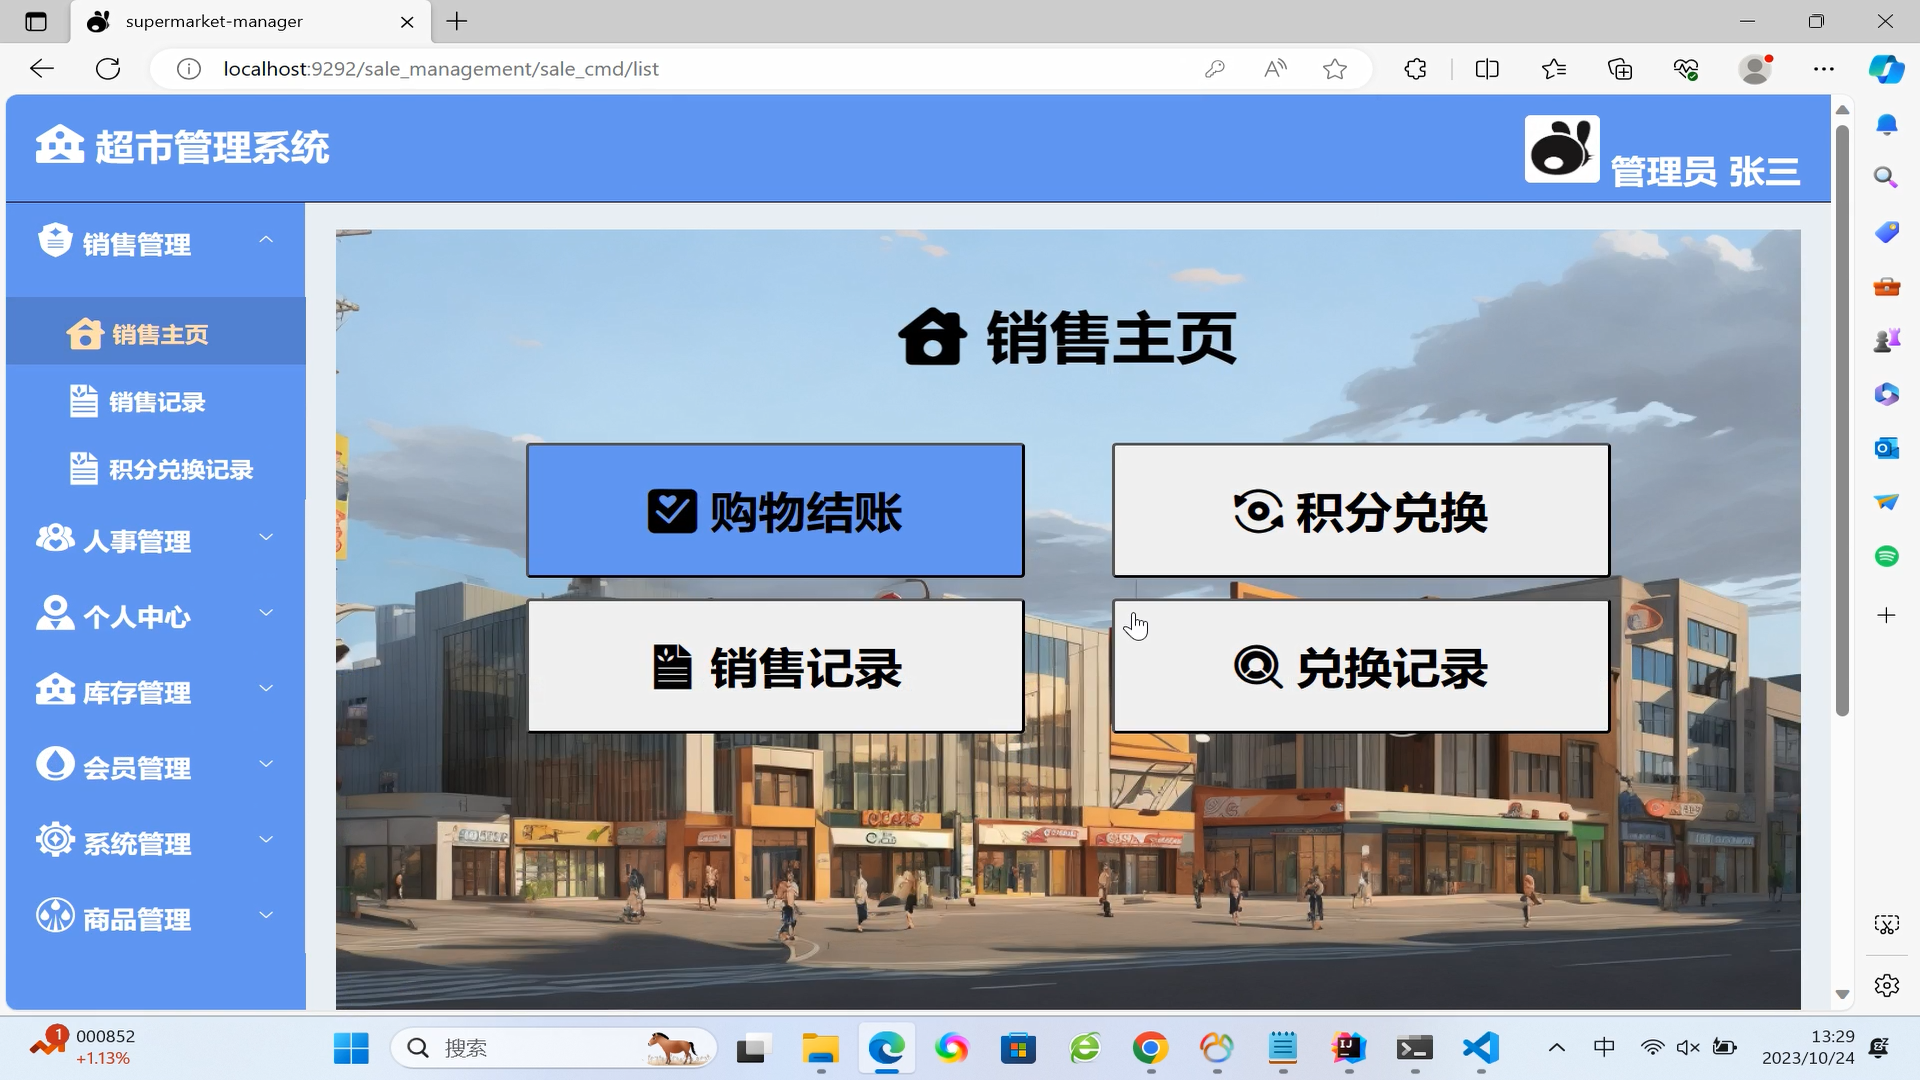Click the 会员管理 droplet icon
The image size is (1920, 1080).
tap(54, 765)
